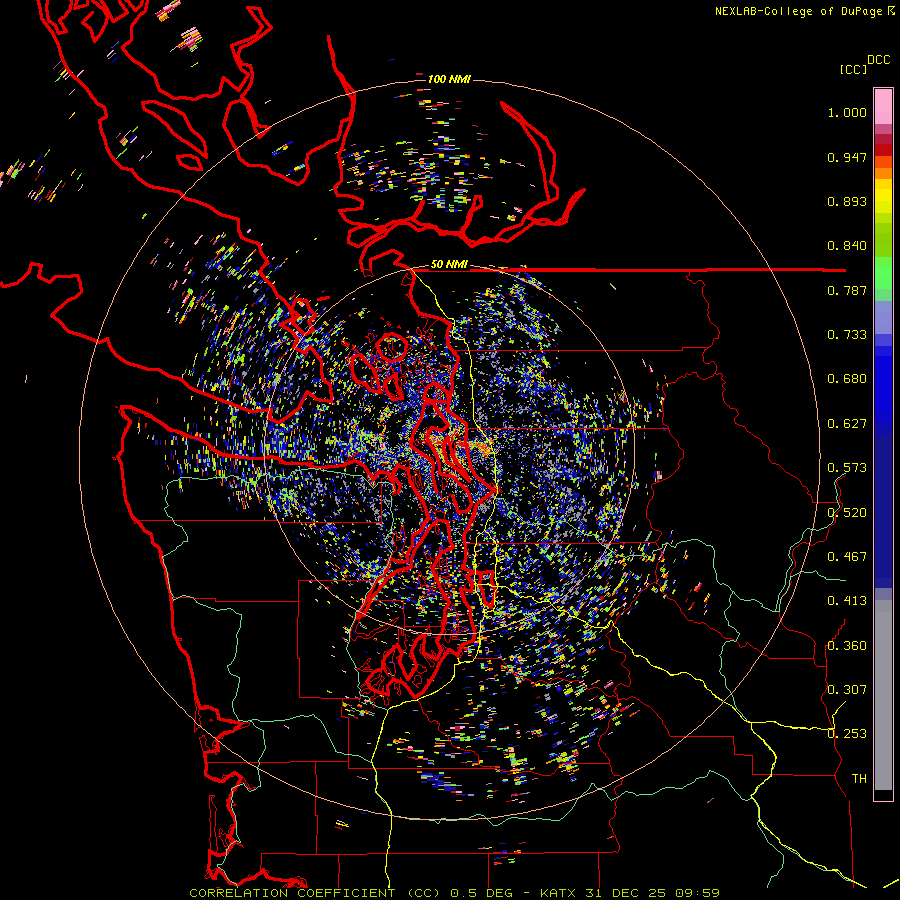Click the 31 DEC 25 09:59 timestamp
900x900 pixels.
point(652,893)
